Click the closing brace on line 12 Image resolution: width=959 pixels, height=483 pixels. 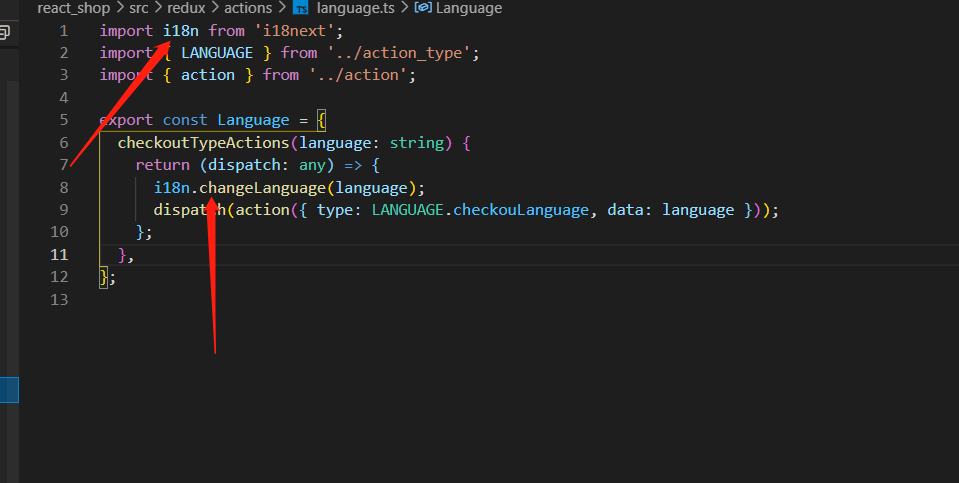[103, 277]
